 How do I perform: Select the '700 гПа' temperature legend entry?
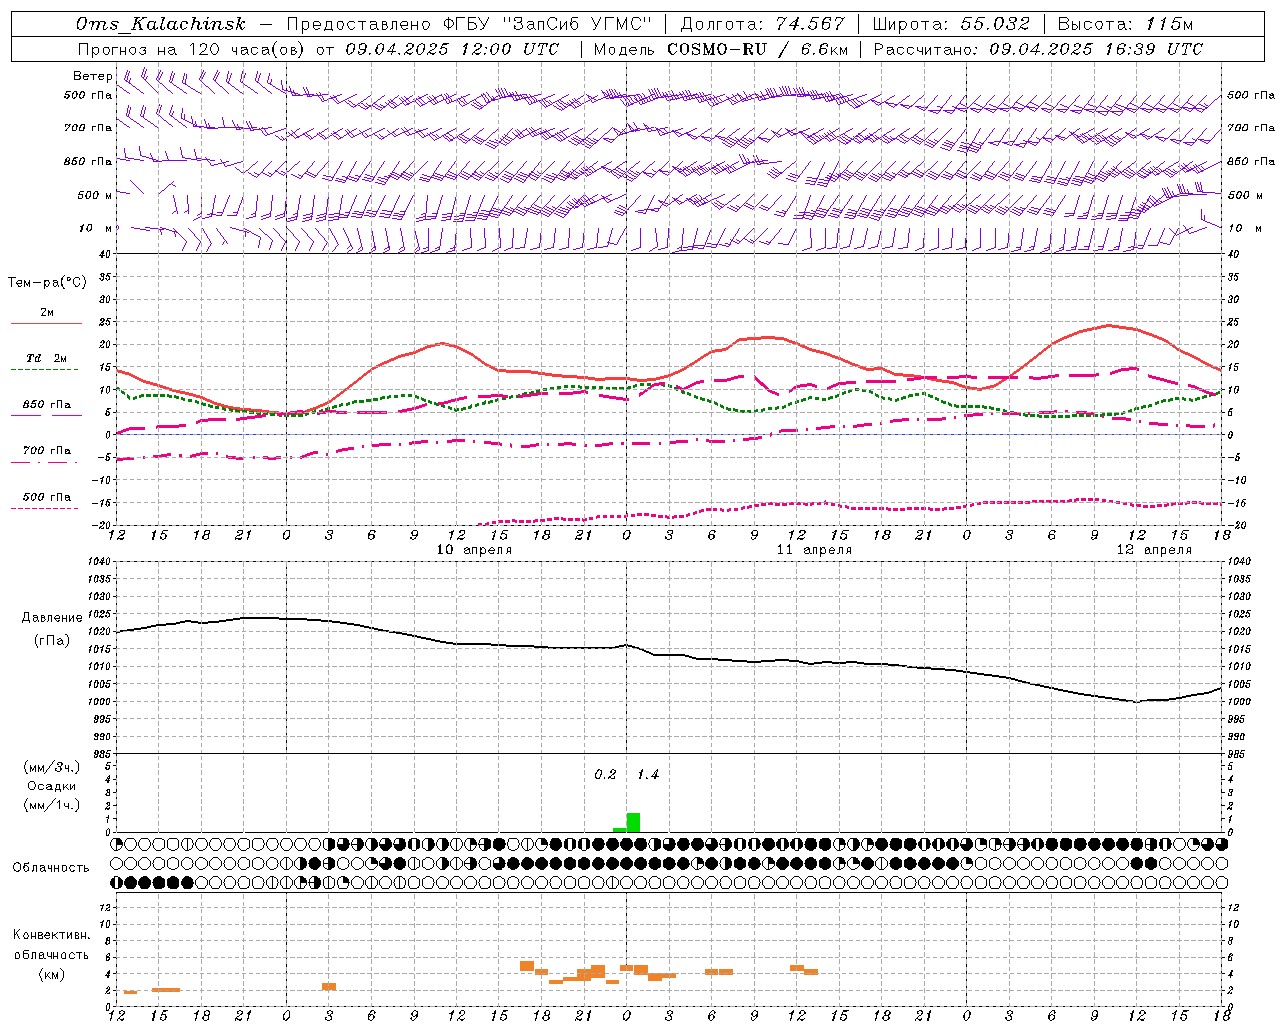46,451
